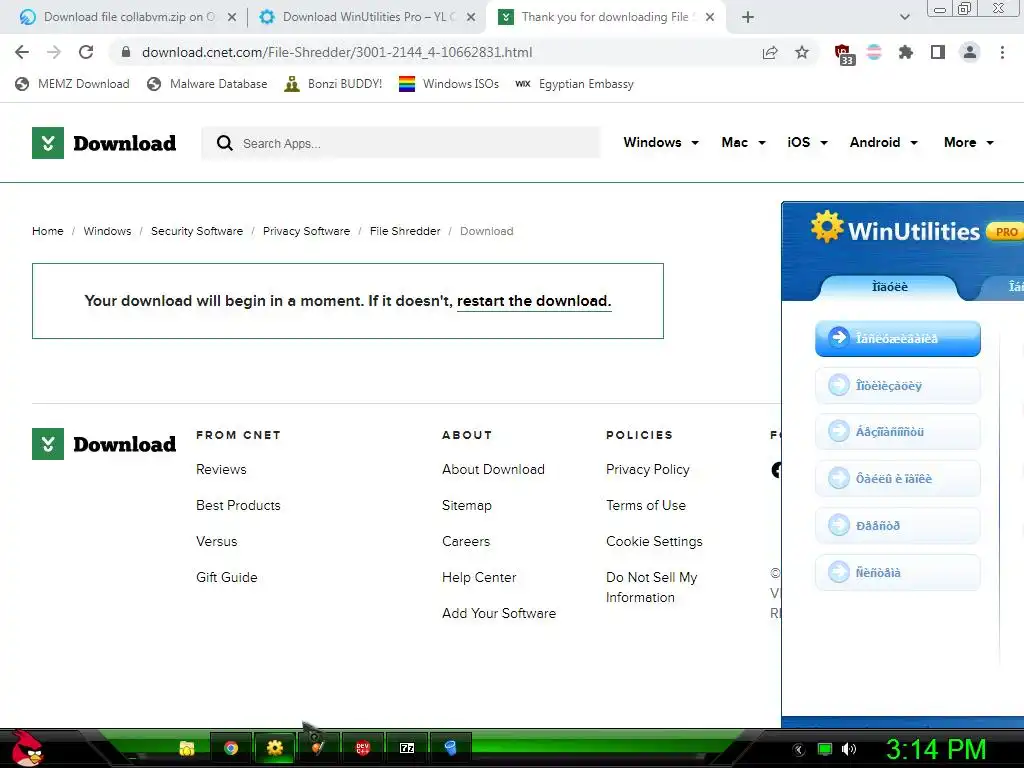Screen dimensions: 1024x768
Task: Switch to the collabvm.zip download tab
Action: [127, 17]
